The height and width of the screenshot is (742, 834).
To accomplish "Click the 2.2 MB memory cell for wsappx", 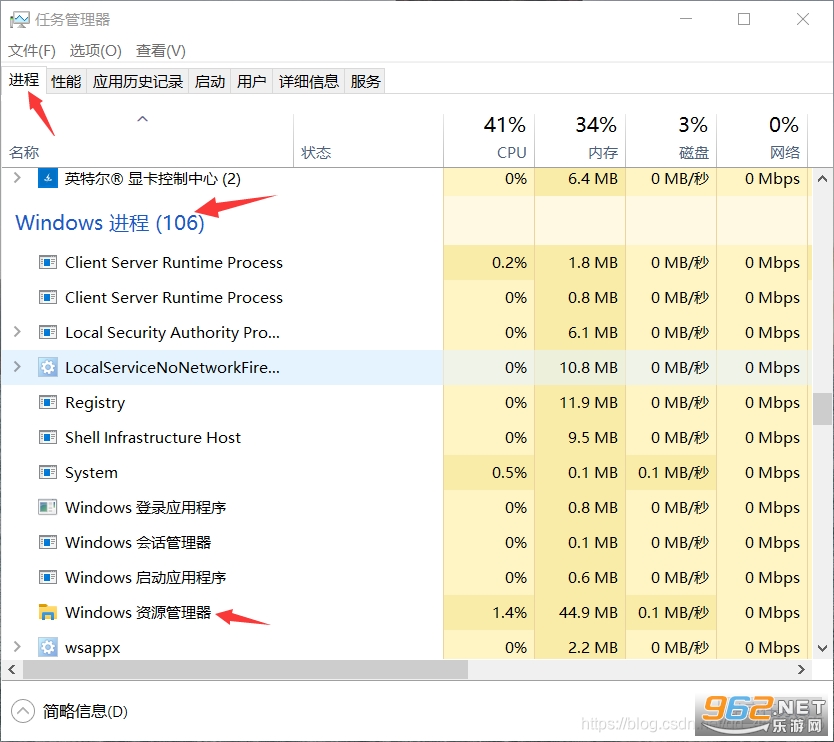I will (580, 647).
